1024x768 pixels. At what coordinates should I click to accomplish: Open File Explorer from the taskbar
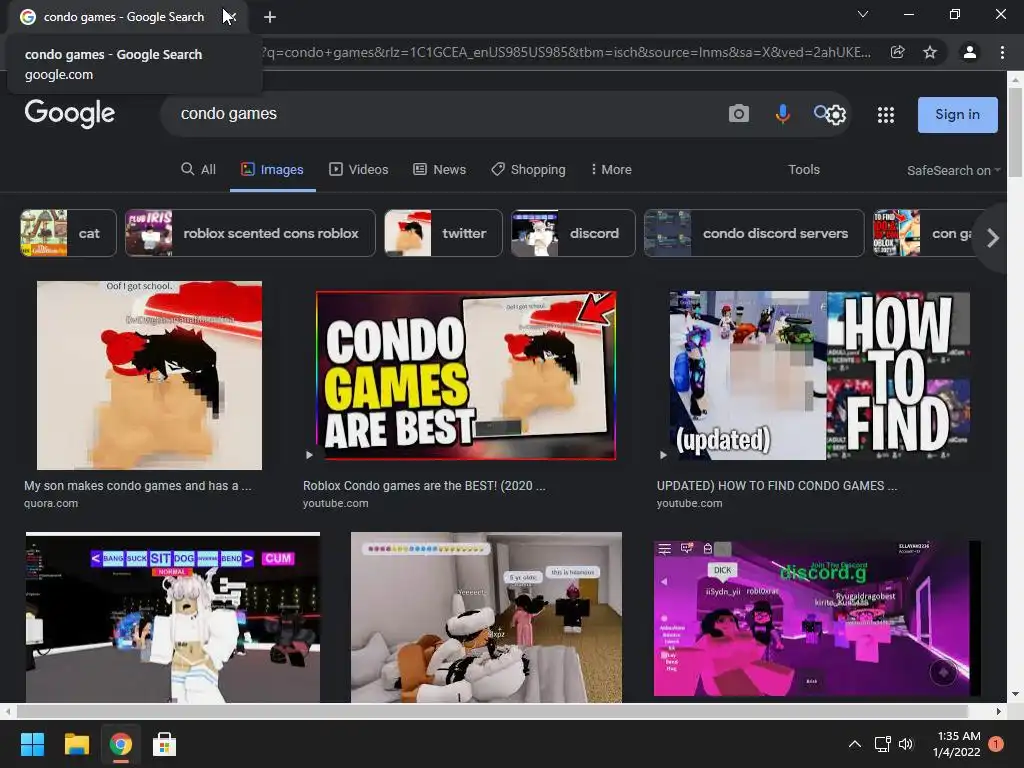(x=76, y=744)
